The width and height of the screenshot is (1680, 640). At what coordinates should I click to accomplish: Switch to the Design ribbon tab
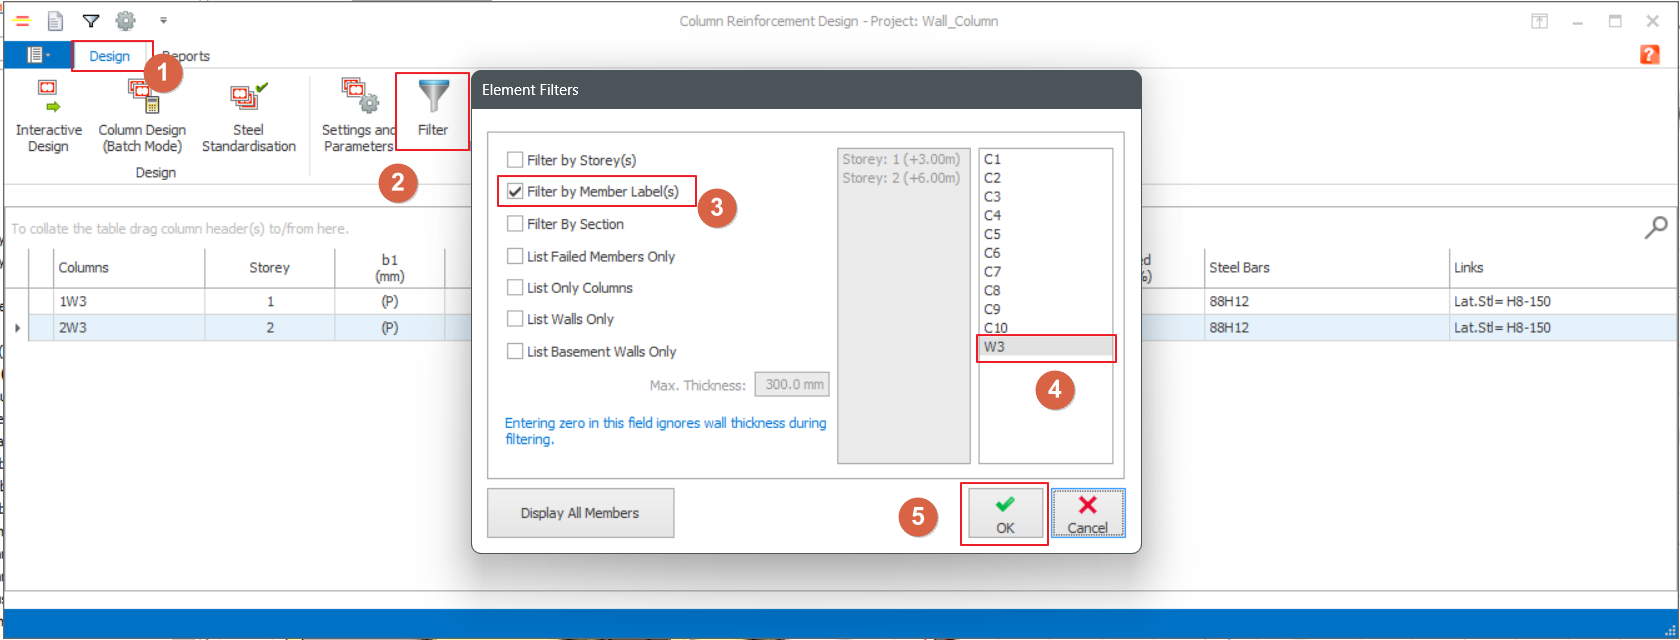pyautogui.click(x=110, y=56)
